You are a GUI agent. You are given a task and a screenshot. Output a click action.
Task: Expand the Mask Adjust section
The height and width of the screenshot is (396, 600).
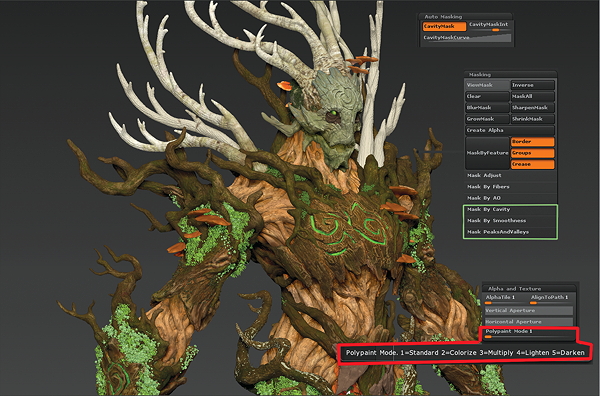tap(510, 176)
